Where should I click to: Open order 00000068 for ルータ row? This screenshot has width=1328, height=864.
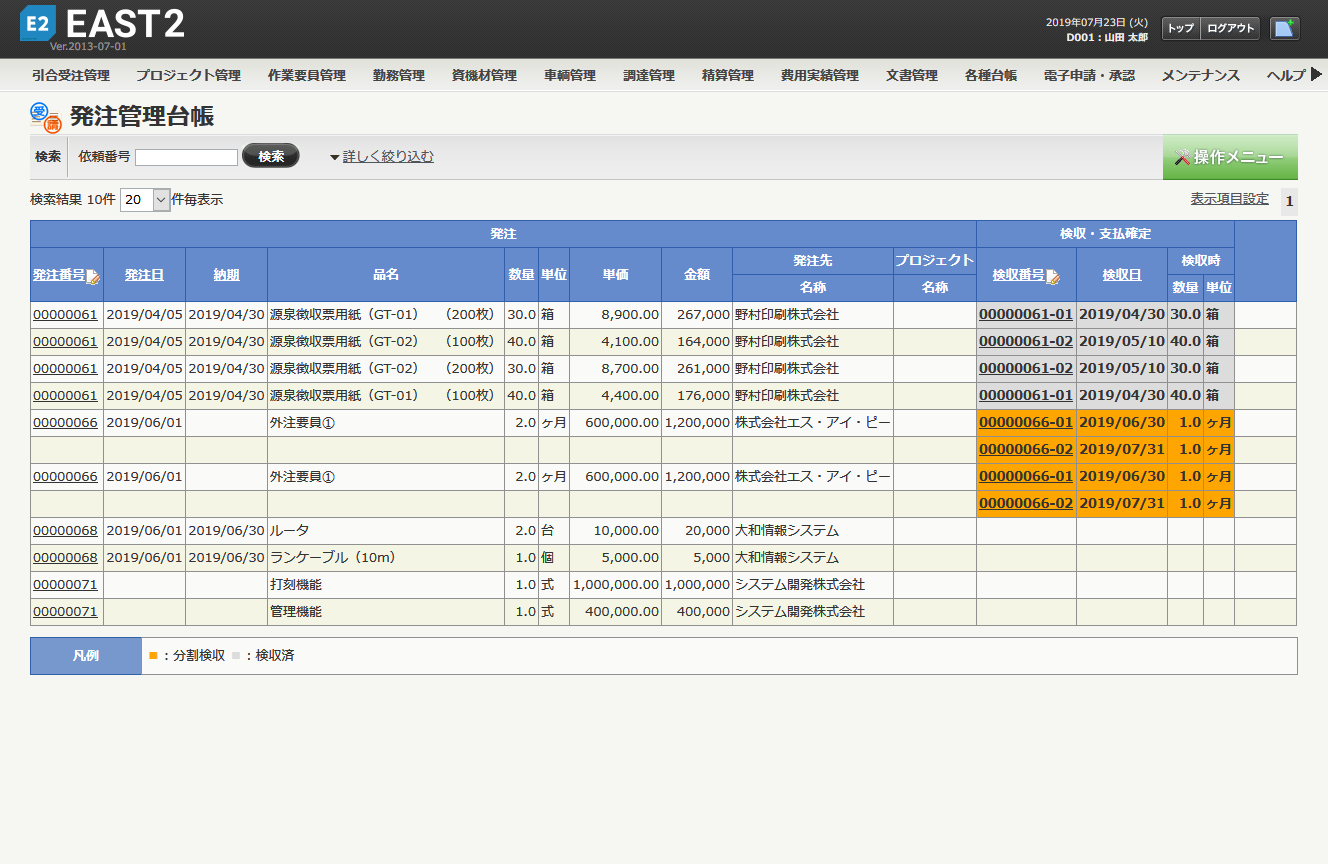click(66, 530)
